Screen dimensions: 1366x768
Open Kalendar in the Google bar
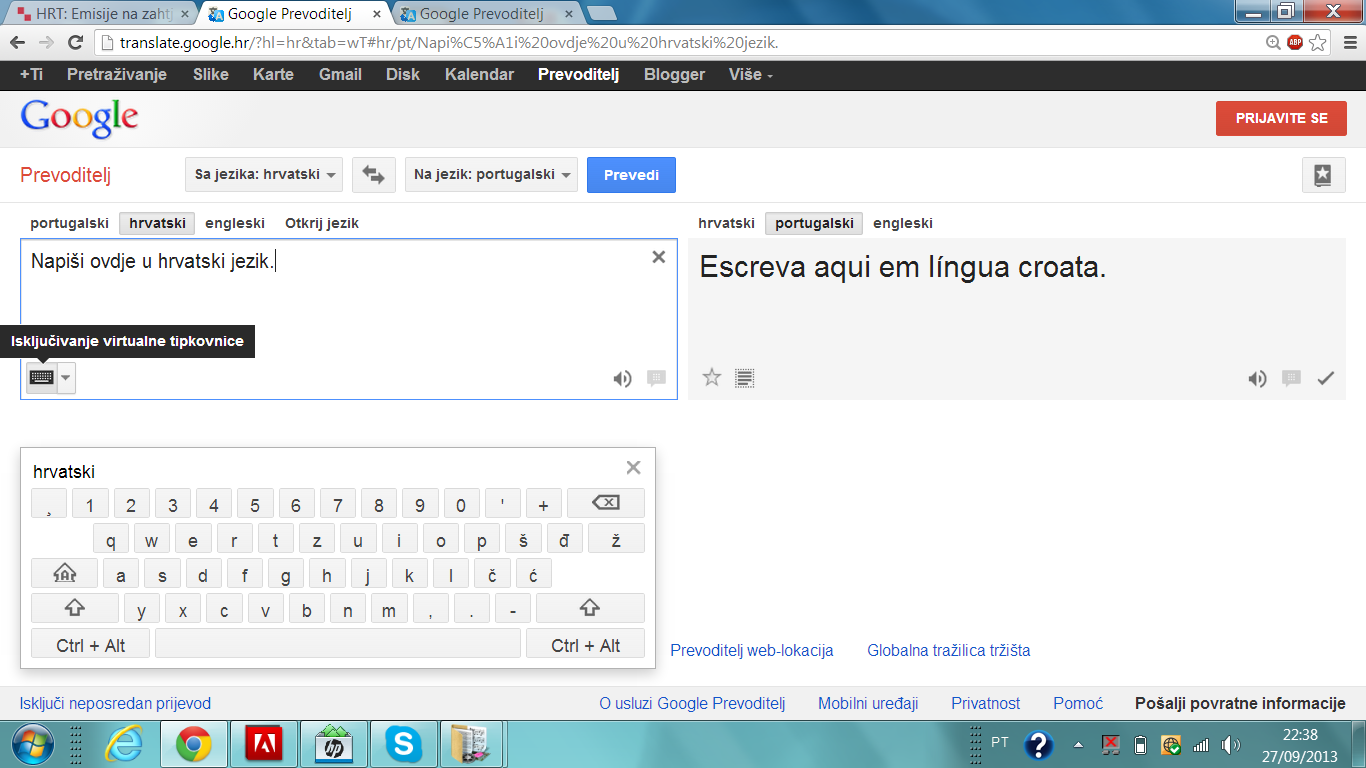[x=479, y=75]
